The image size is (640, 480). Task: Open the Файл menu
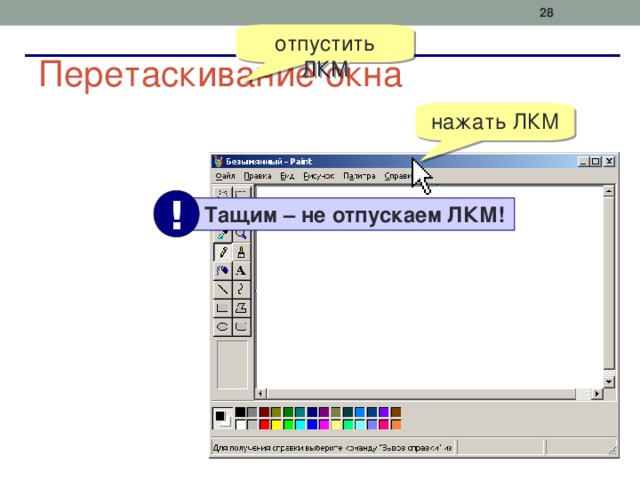click(225, 176)
